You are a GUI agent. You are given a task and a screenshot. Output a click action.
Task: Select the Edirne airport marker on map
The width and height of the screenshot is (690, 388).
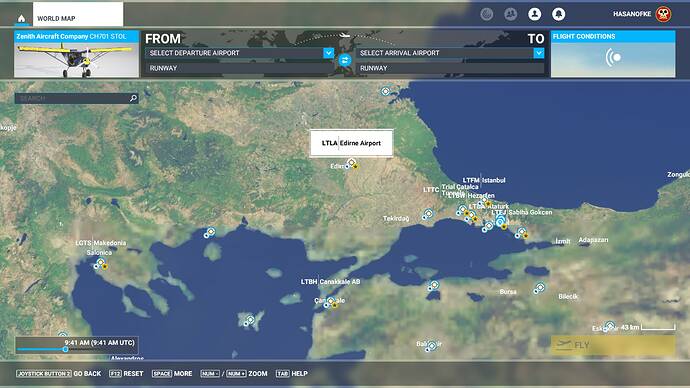pyautogui.click(x=352, y=164)
